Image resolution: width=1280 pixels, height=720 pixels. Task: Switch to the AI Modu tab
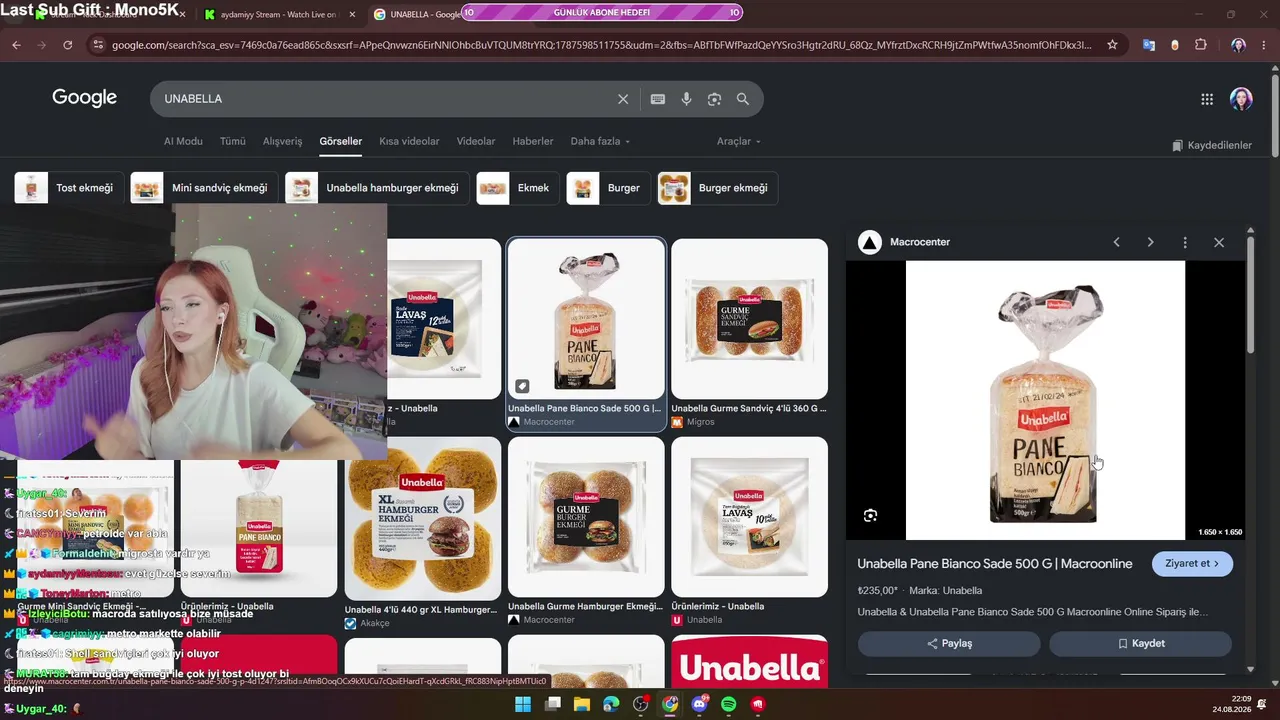pos(183,141)
